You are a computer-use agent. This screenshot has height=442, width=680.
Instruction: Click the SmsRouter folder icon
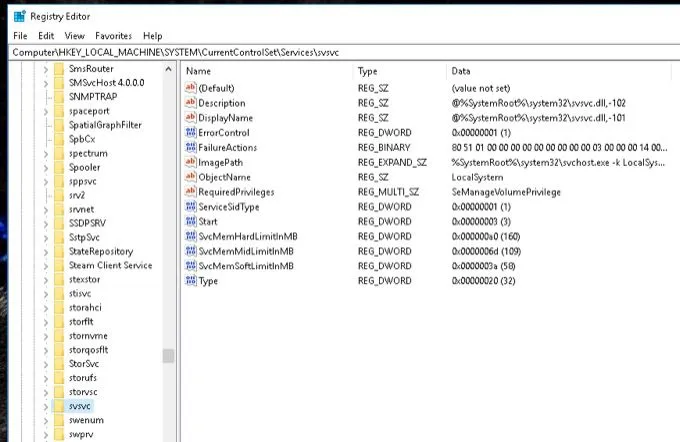pos(59,69)
